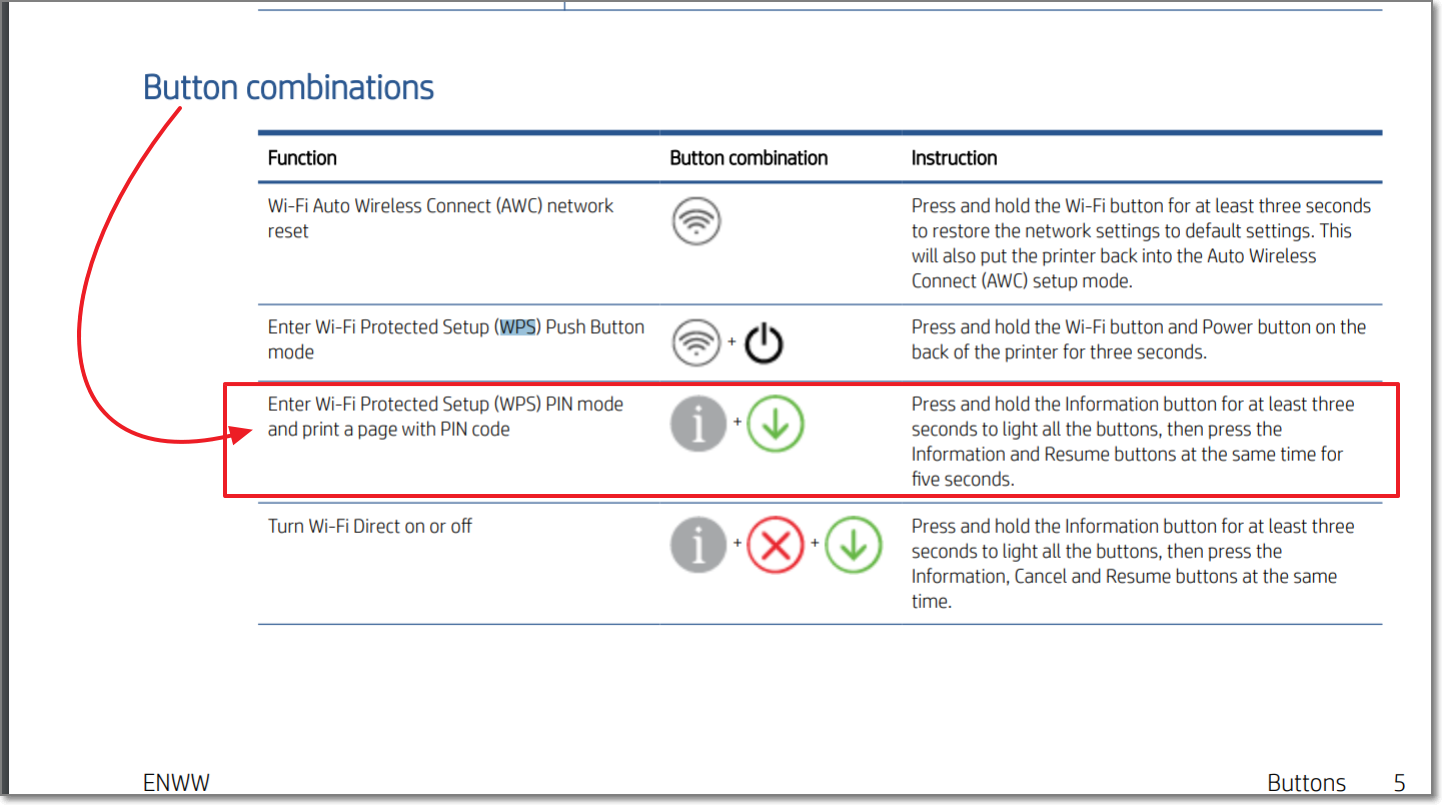Click instruction 'Press and hold the Wi-Fi button and Power button'
This screenshot has height=805, width=1442.
tap(1139, 339)
